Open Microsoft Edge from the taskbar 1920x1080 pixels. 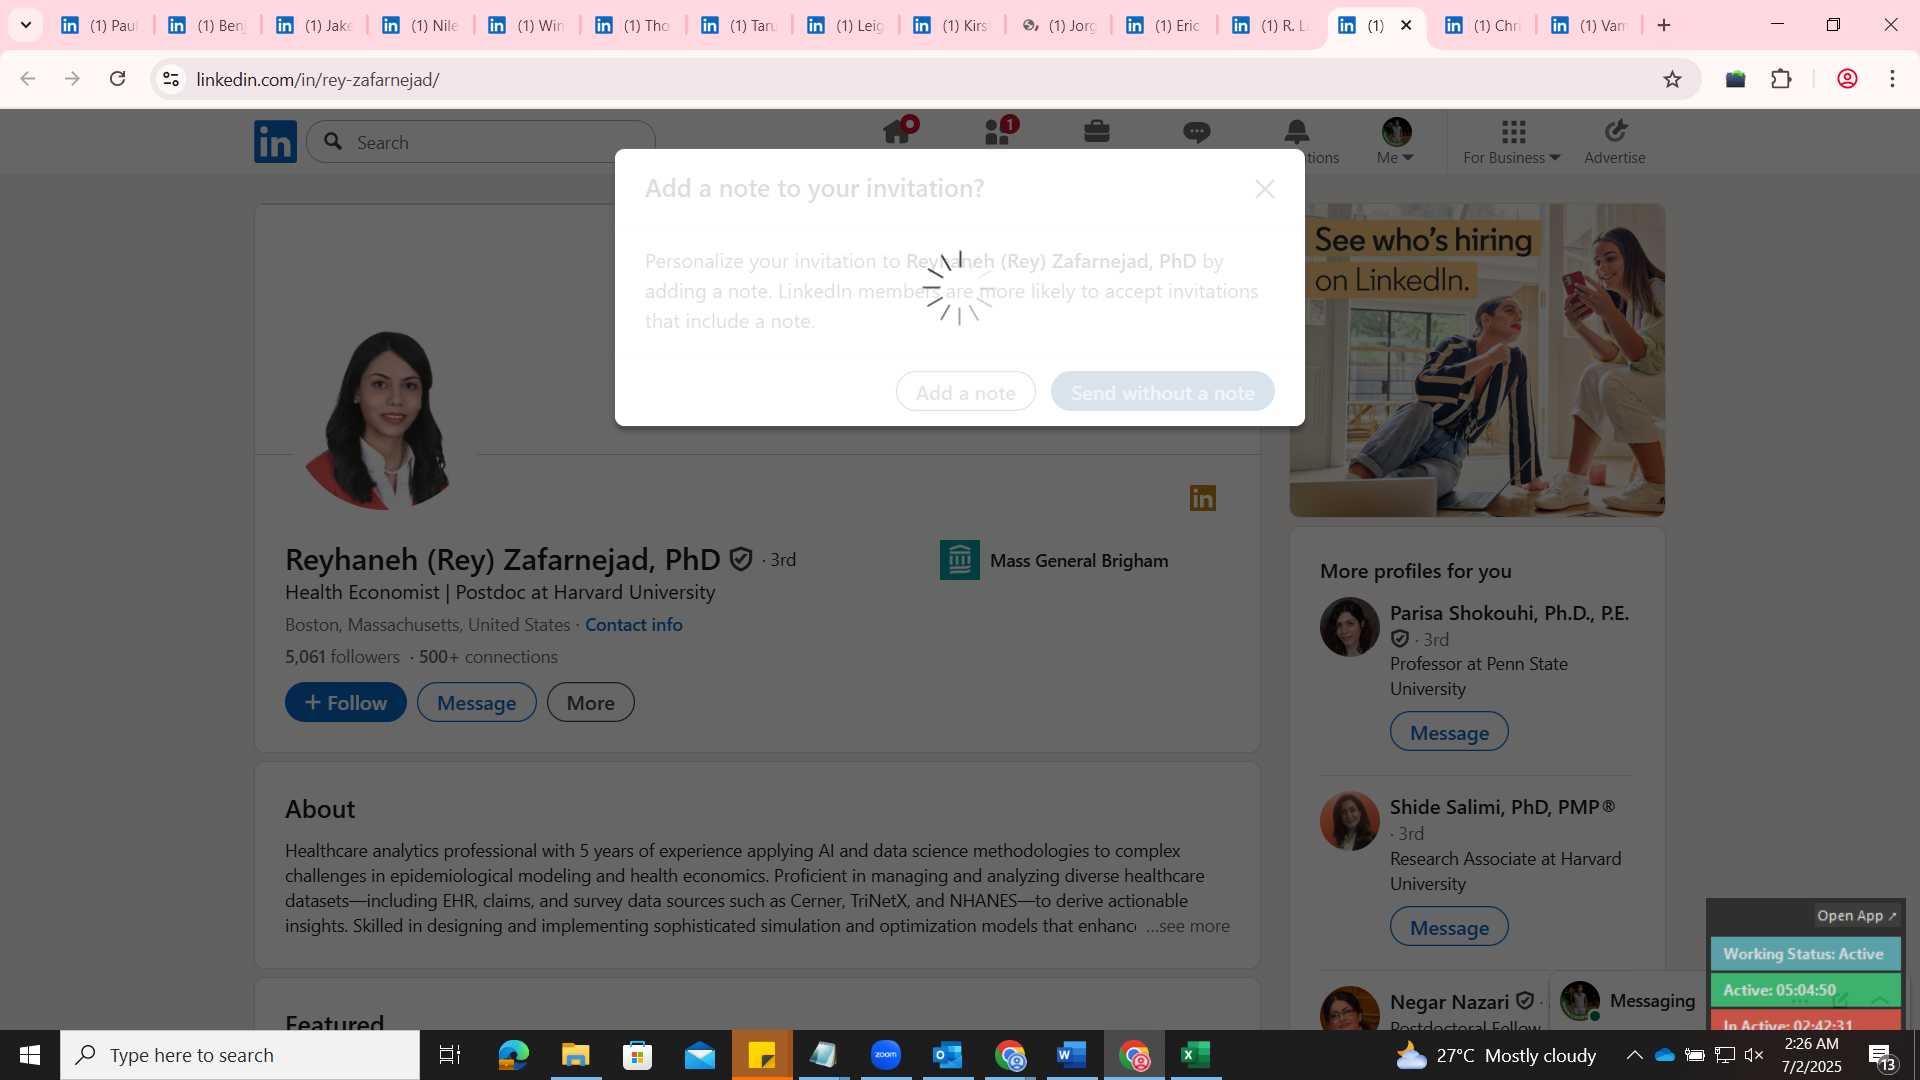[513, 1055]
